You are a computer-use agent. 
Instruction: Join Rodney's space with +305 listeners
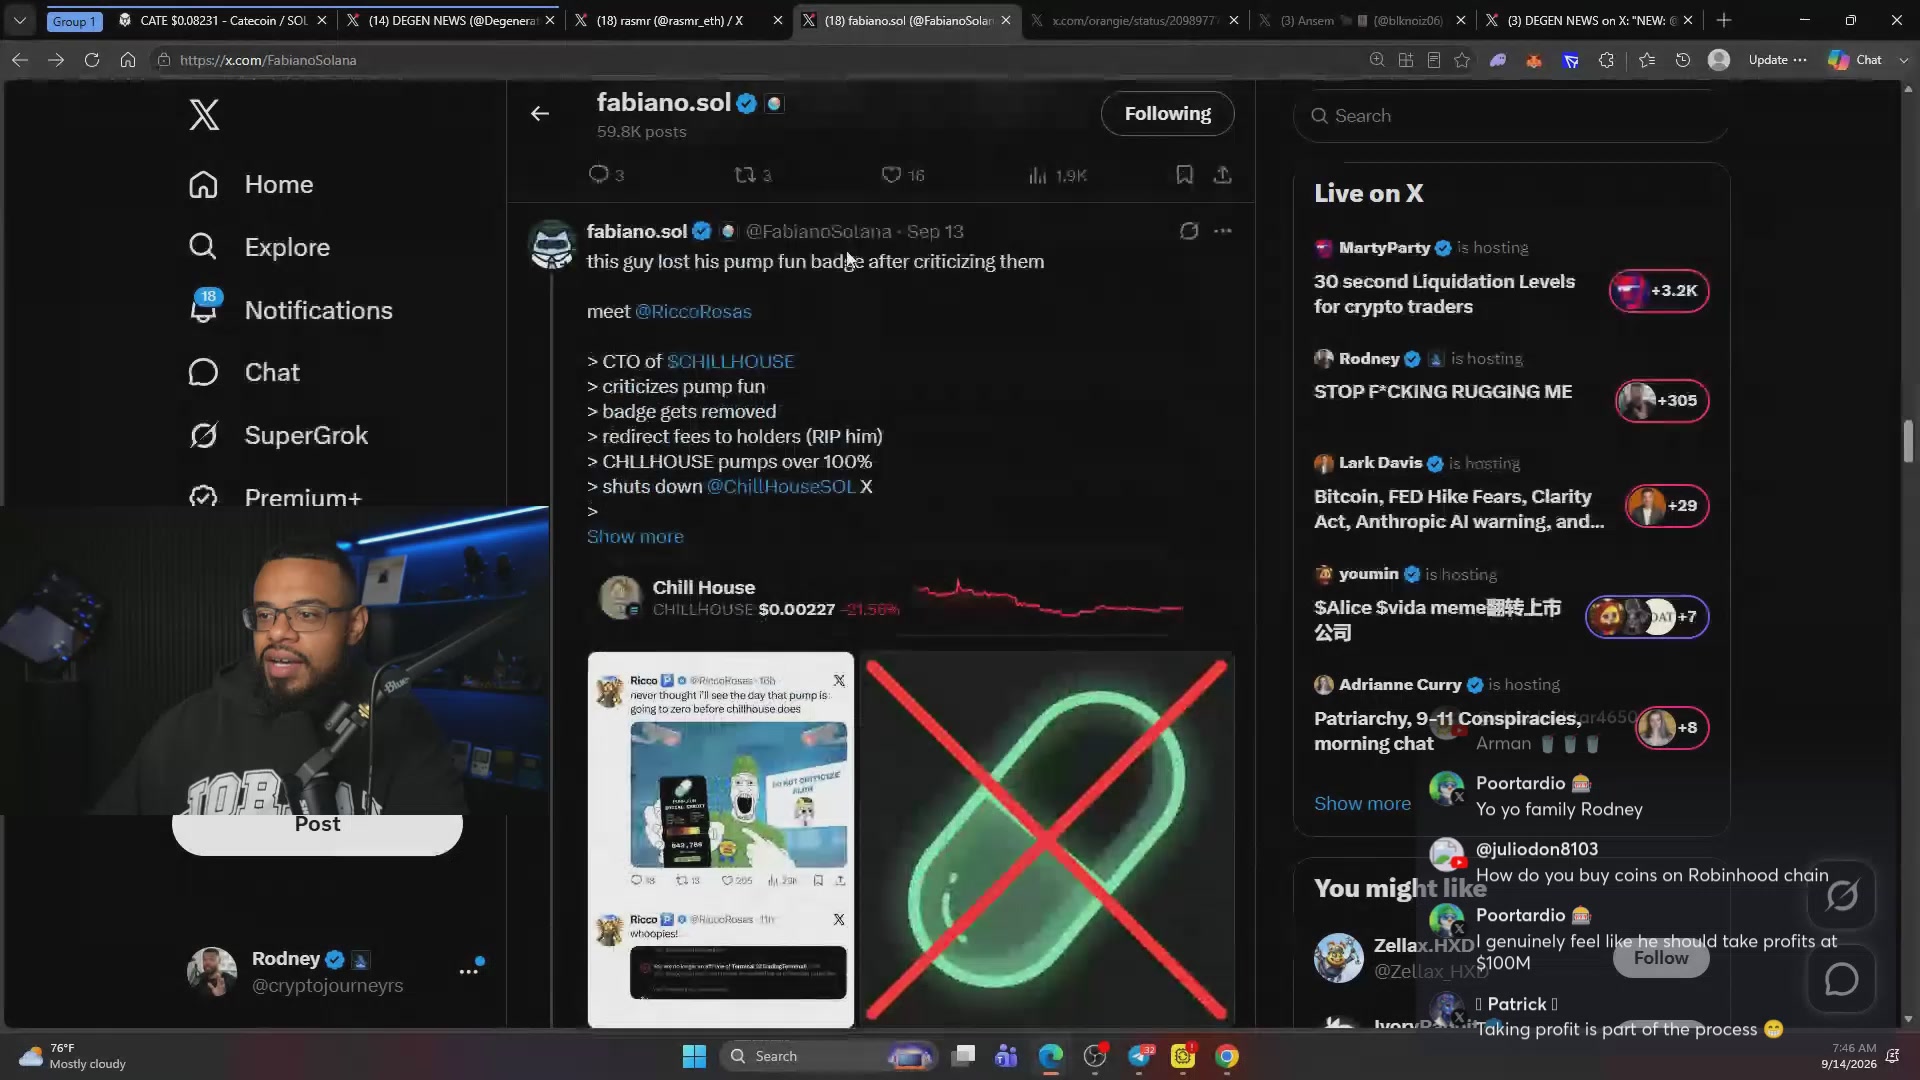tap(1662, 401)
